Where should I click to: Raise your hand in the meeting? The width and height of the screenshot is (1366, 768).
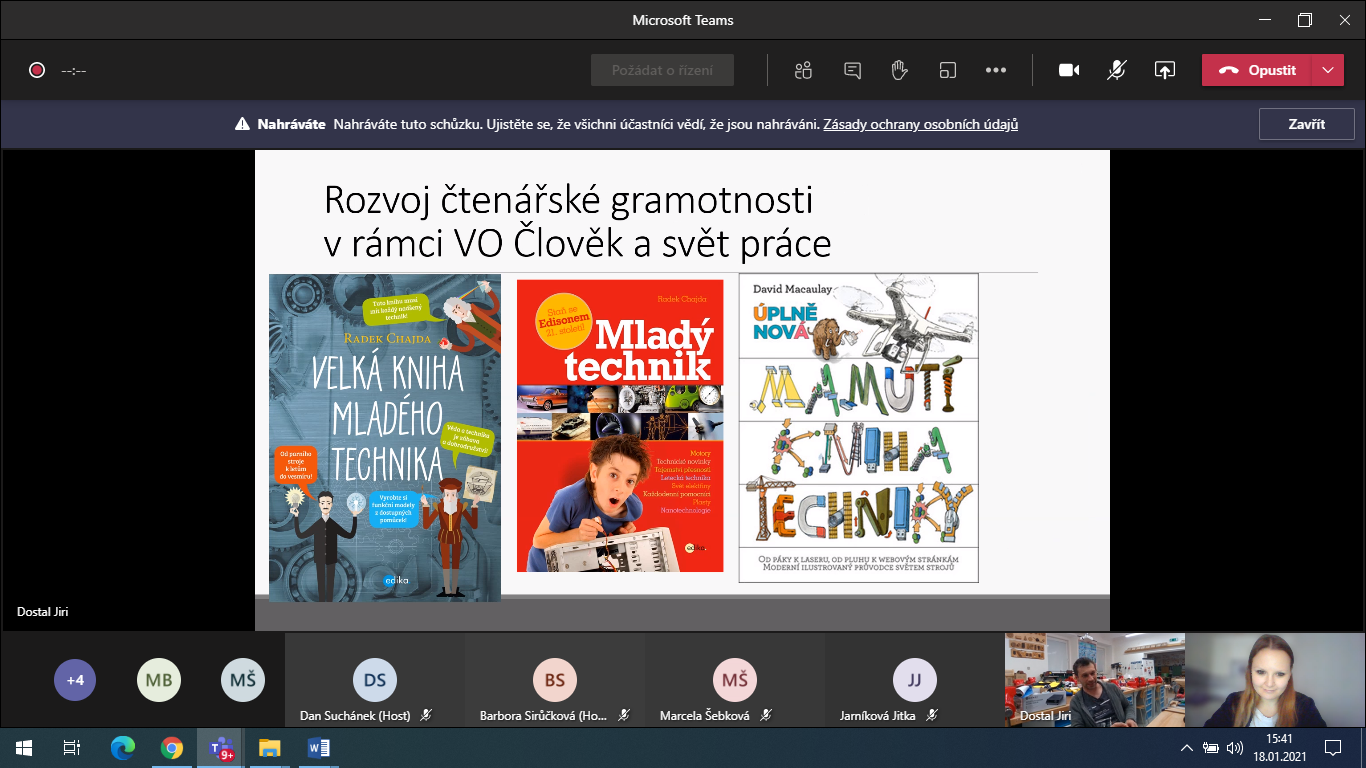tap(899, 70)
